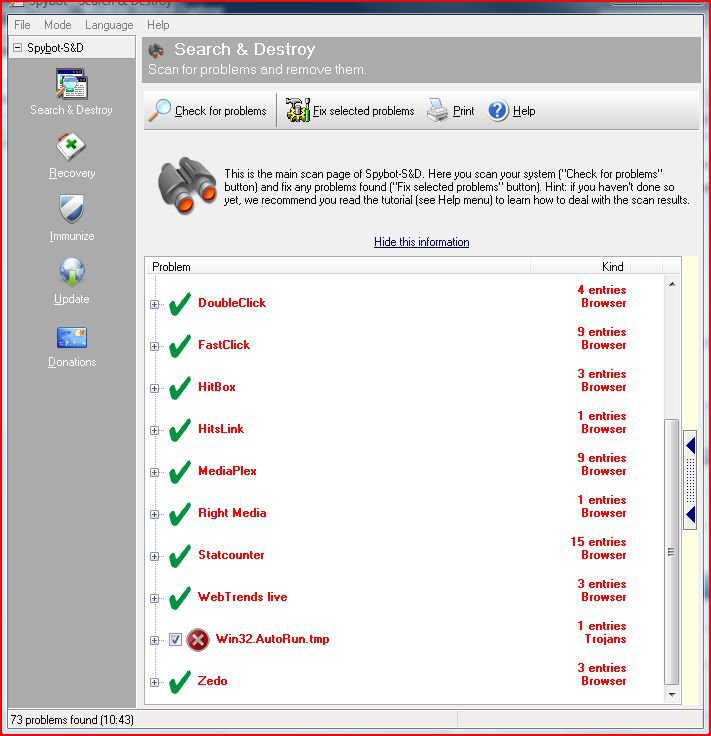Click the red X icon beside Win32.AutoRun.tmp
711x736 pixels.
[198, 639]
